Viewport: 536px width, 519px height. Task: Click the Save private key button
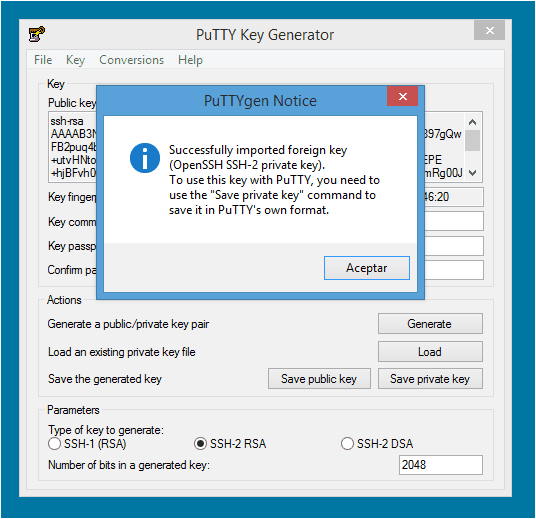coord(430,379)
